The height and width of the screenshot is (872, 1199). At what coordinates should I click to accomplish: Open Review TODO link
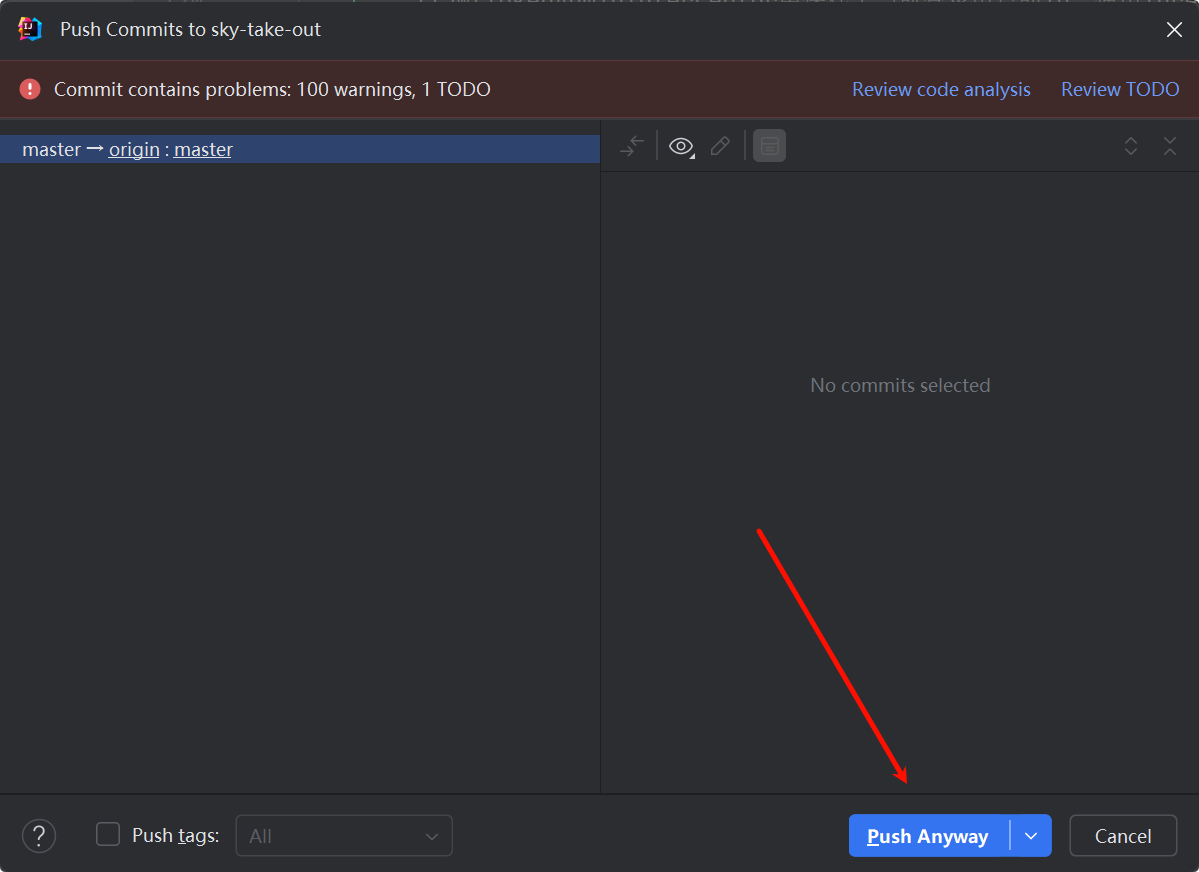pyautogui.click(x=1120, y=89)
